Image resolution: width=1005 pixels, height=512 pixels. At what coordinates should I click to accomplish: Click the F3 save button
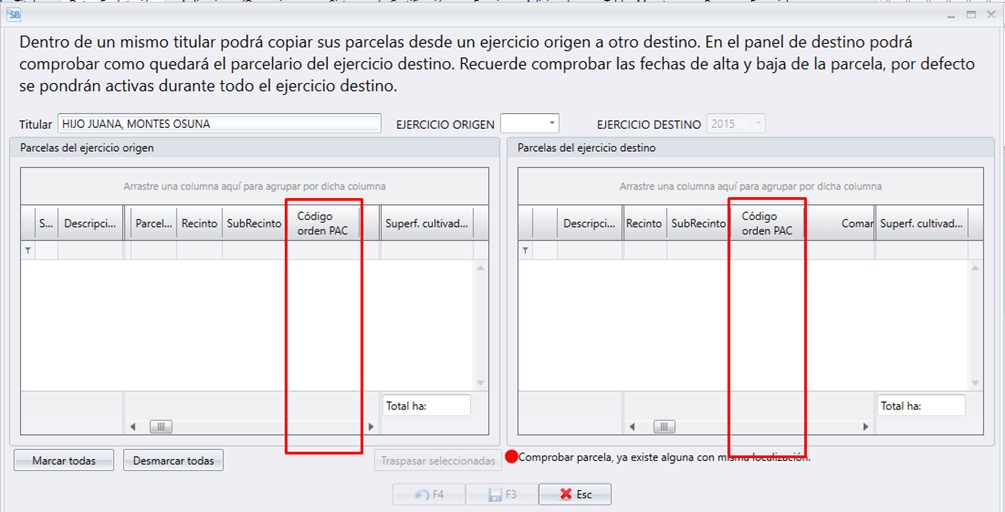503,494
